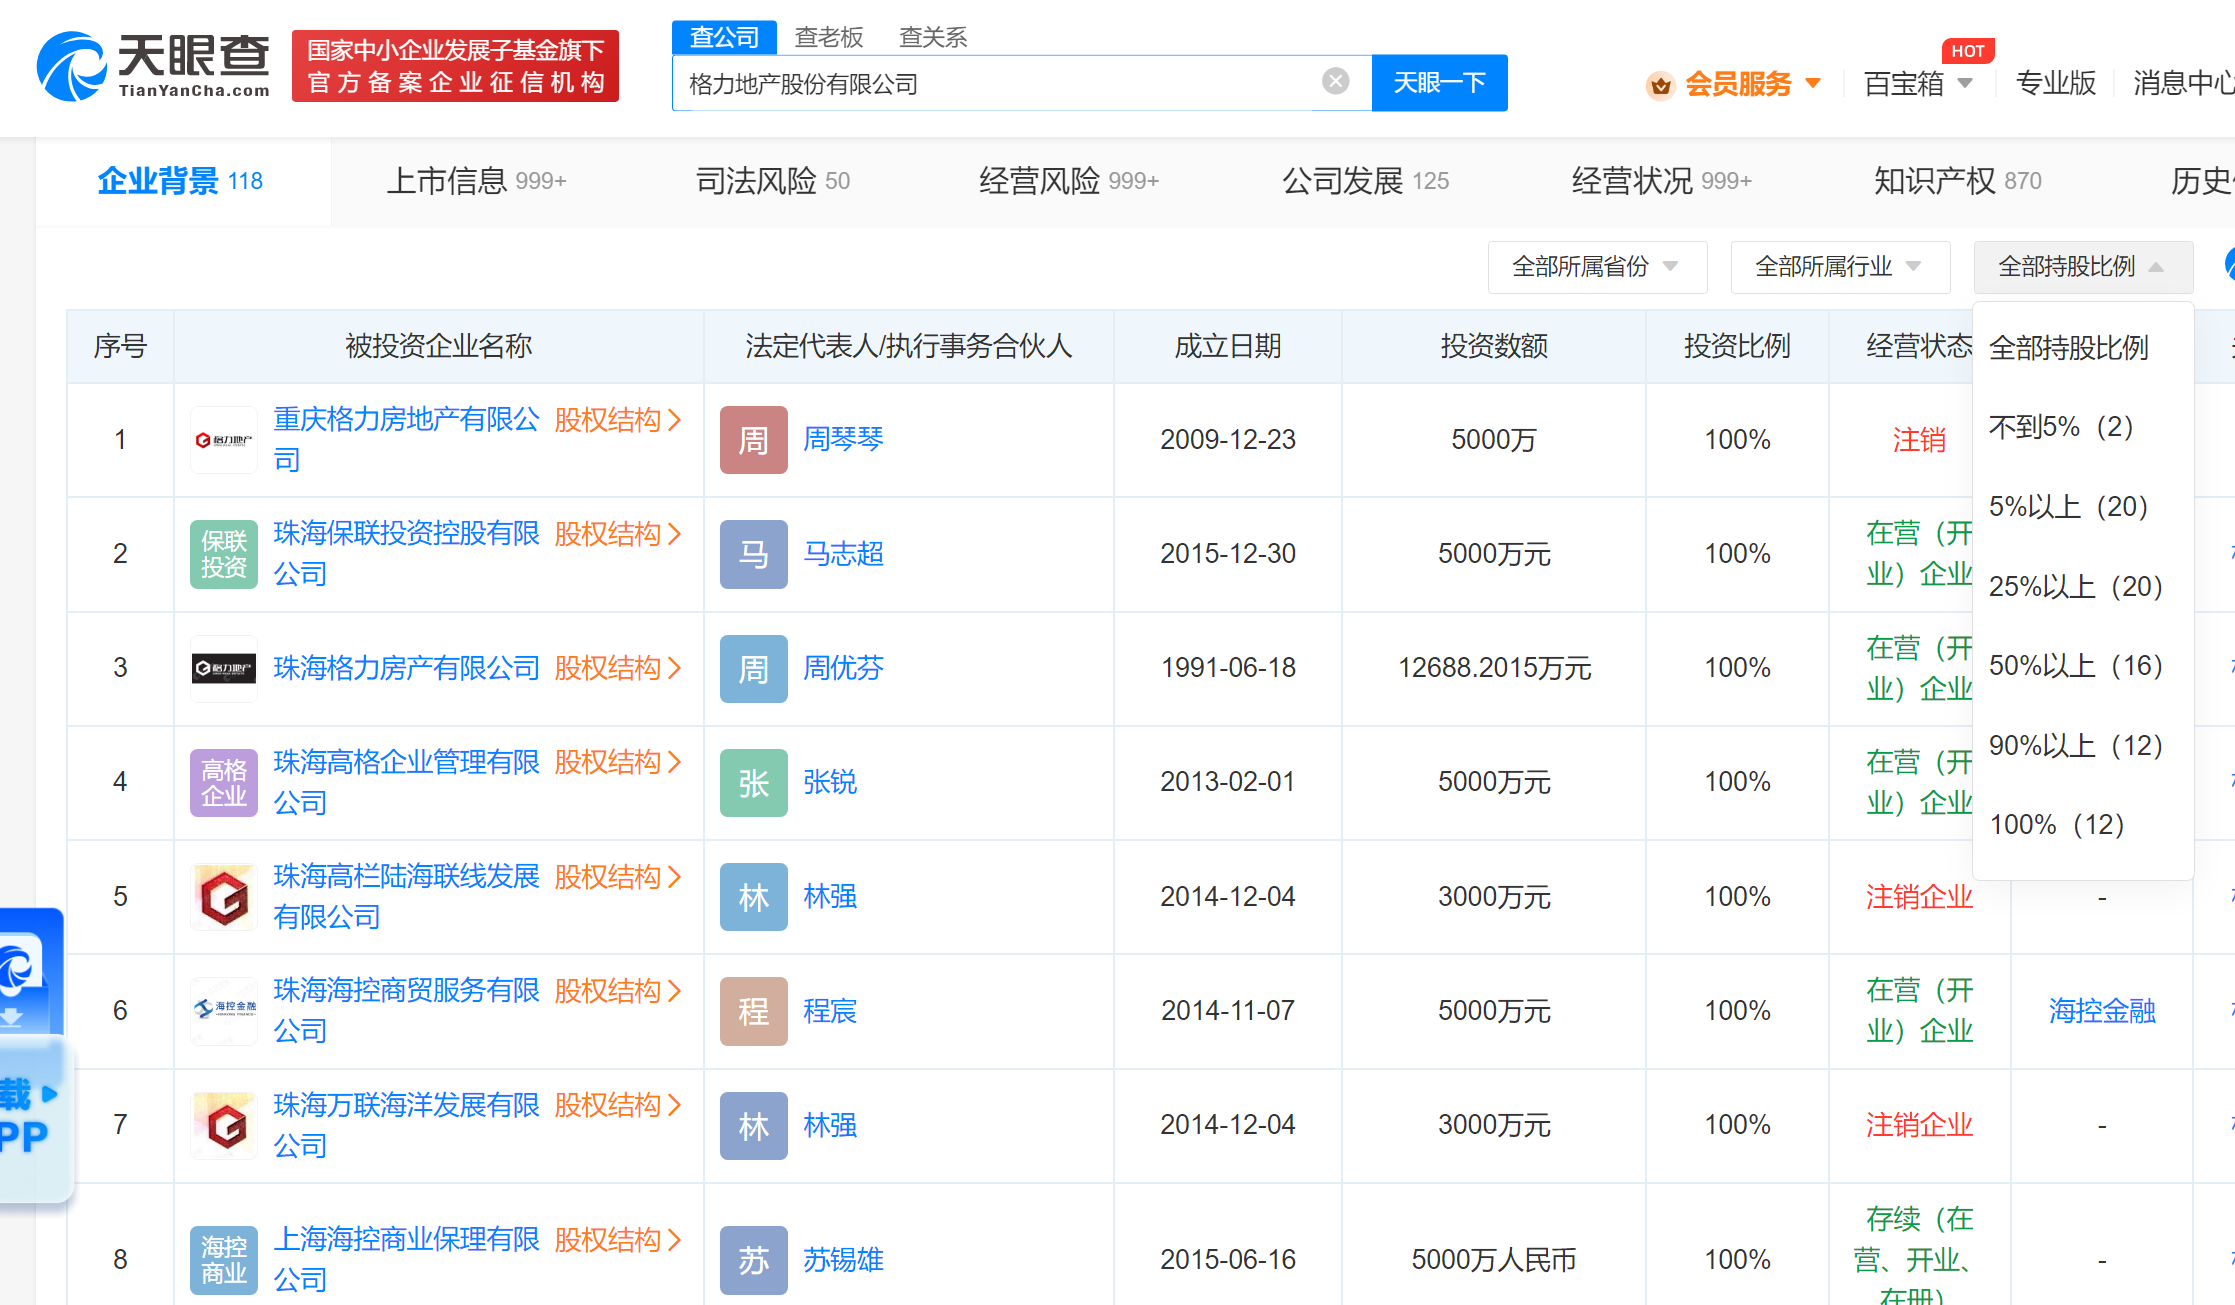The height and width of the screenshot is (1305, 2235).
Task: Collapse 全部持股比例 dropdown
Action: pyautogui.click(x=2082, y=267)
